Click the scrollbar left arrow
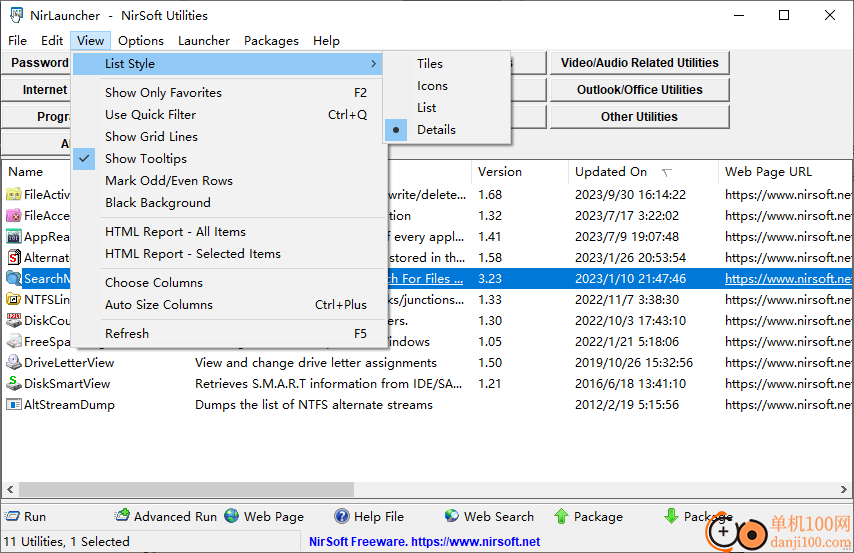Image resolution: width=854 pixels, height=553 pixels. [x=10, y=489]
